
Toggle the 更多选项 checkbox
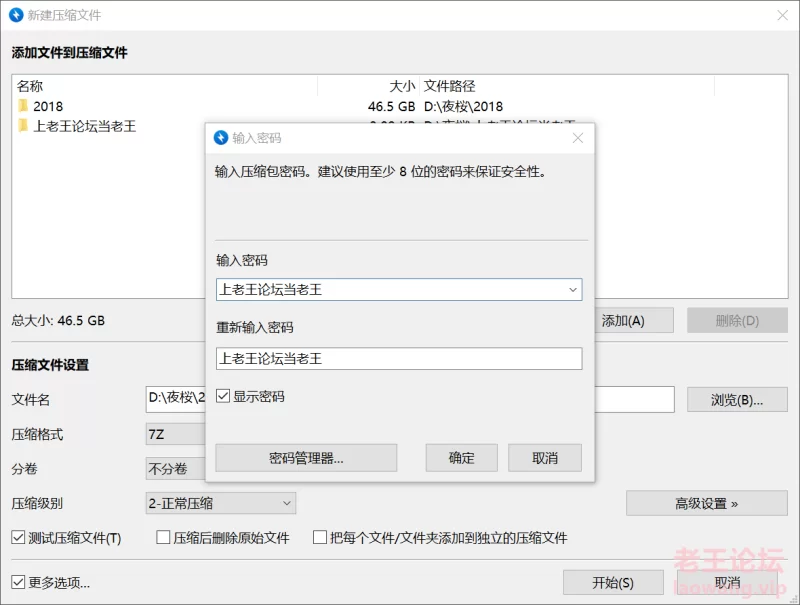click(18, 582)
